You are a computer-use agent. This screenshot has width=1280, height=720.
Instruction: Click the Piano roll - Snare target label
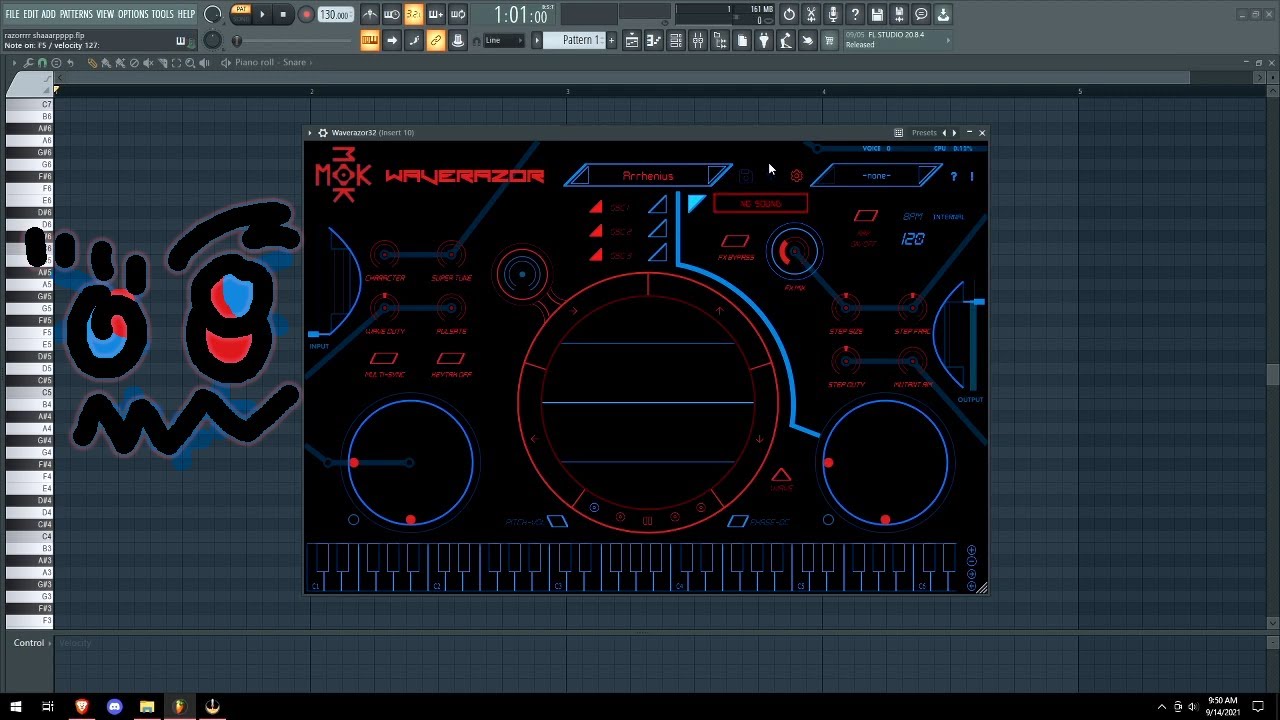pos(271,62)
